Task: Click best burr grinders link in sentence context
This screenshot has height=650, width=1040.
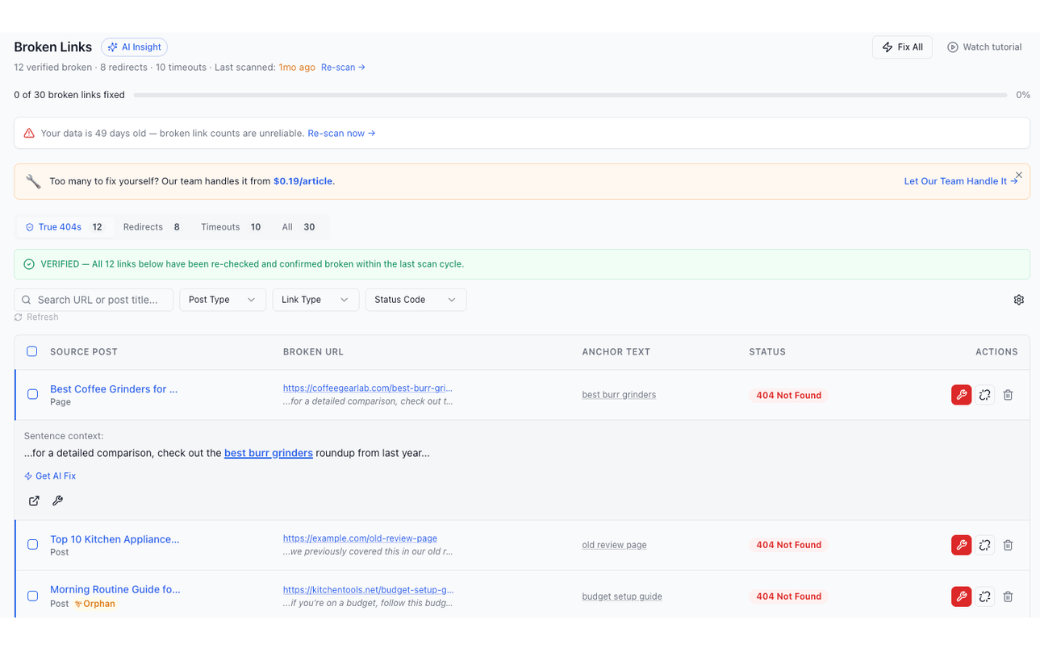Action: pos(268,453)
